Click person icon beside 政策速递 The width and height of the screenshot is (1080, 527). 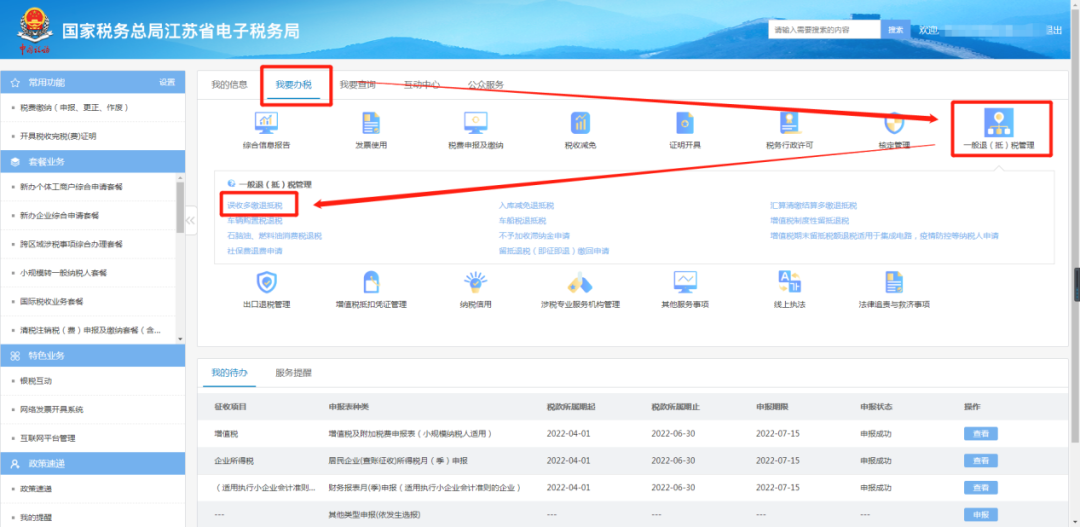click(14, 464)
